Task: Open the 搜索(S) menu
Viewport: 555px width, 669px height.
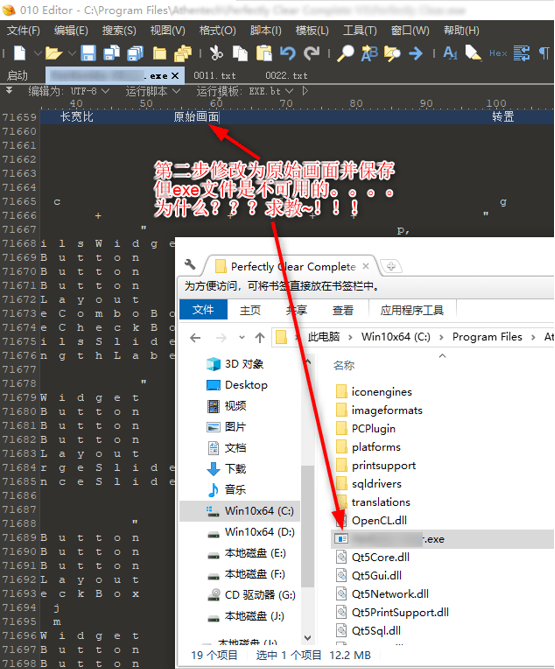Action: click(x=119, y=30)
